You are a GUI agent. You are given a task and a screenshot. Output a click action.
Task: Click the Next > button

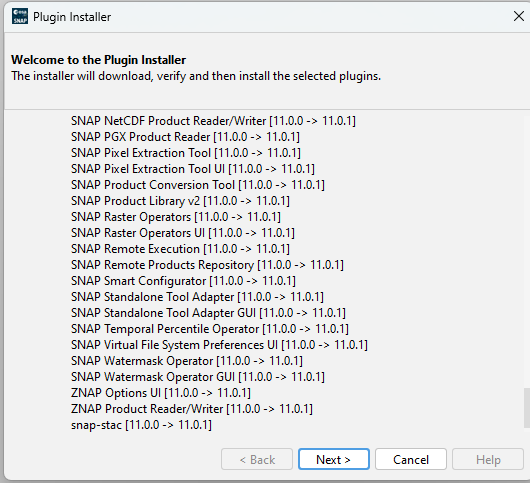click(334, 459)
